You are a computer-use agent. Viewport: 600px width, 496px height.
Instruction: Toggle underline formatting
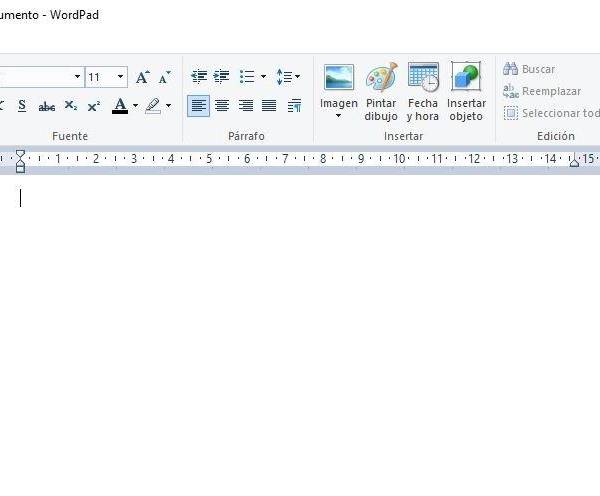pyautogui.click(x=22, y=106)
